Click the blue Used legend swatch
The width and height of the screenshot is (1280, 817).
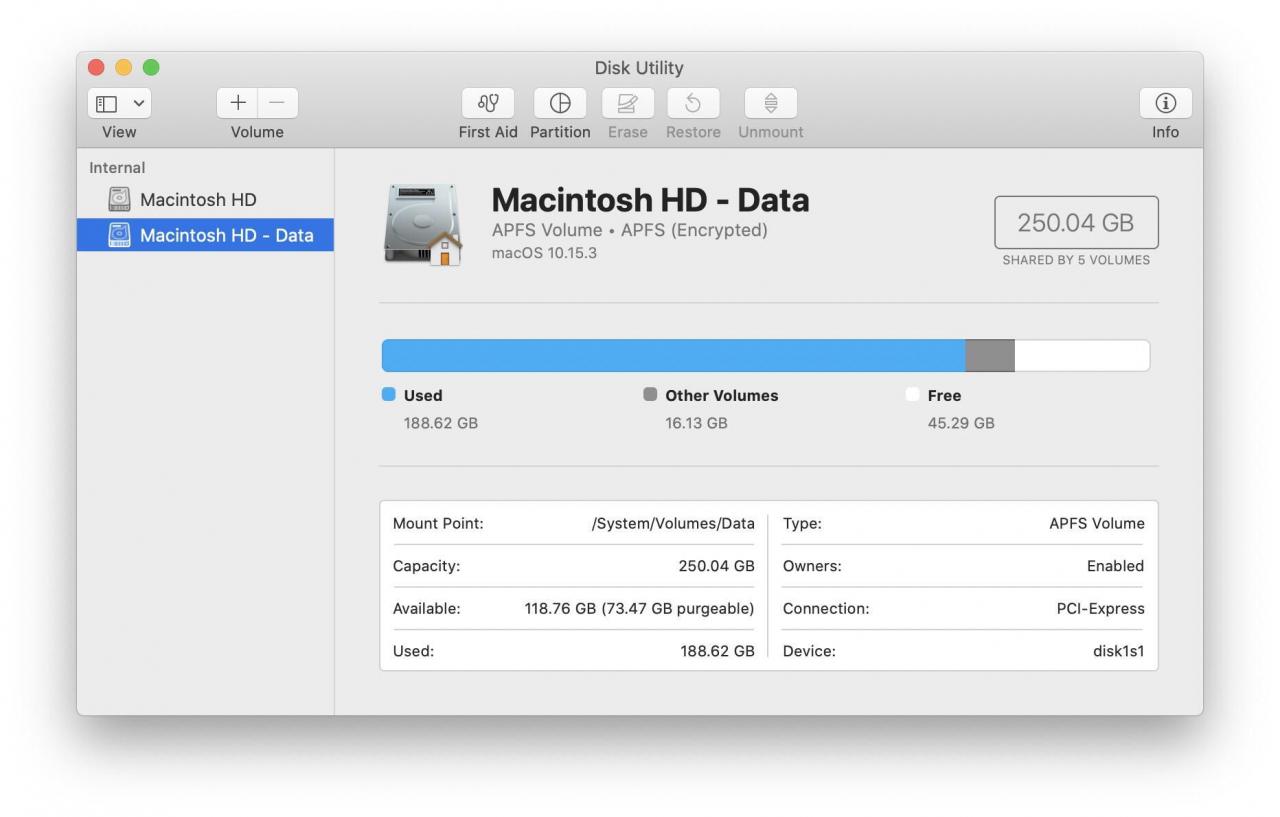(x=387, y=394)
